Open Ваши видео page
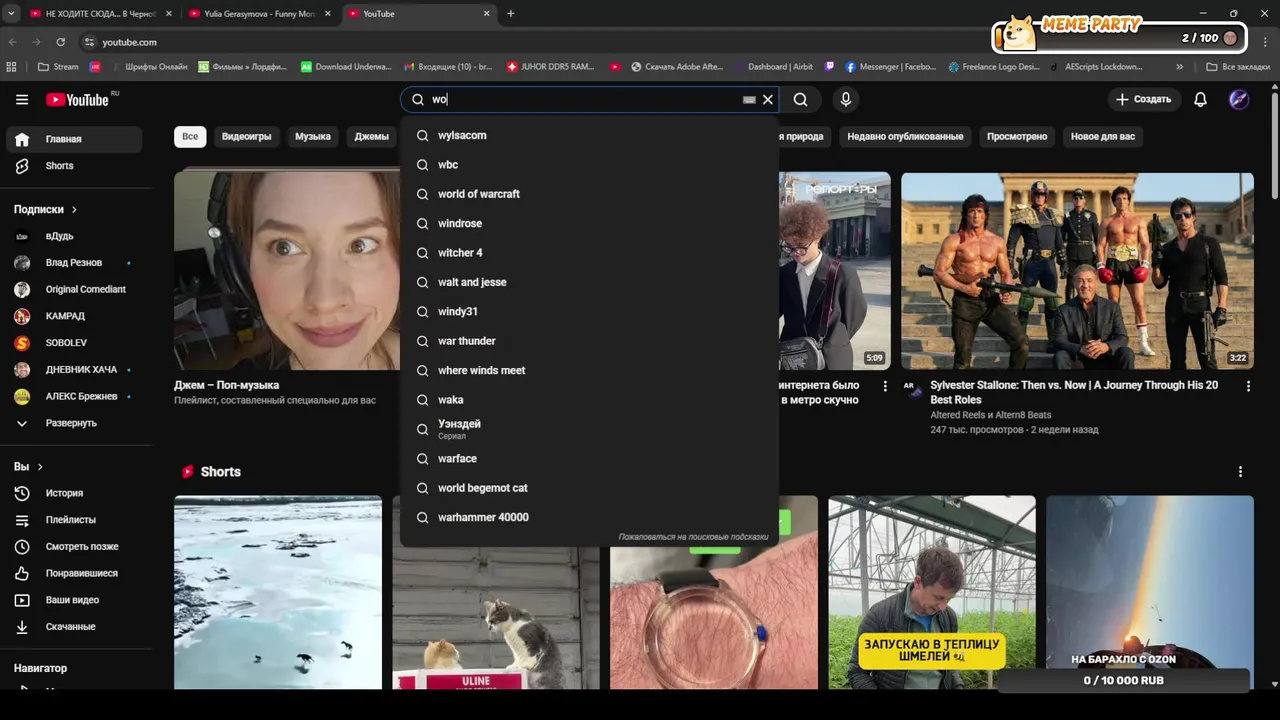 click(x=74, y=600)
